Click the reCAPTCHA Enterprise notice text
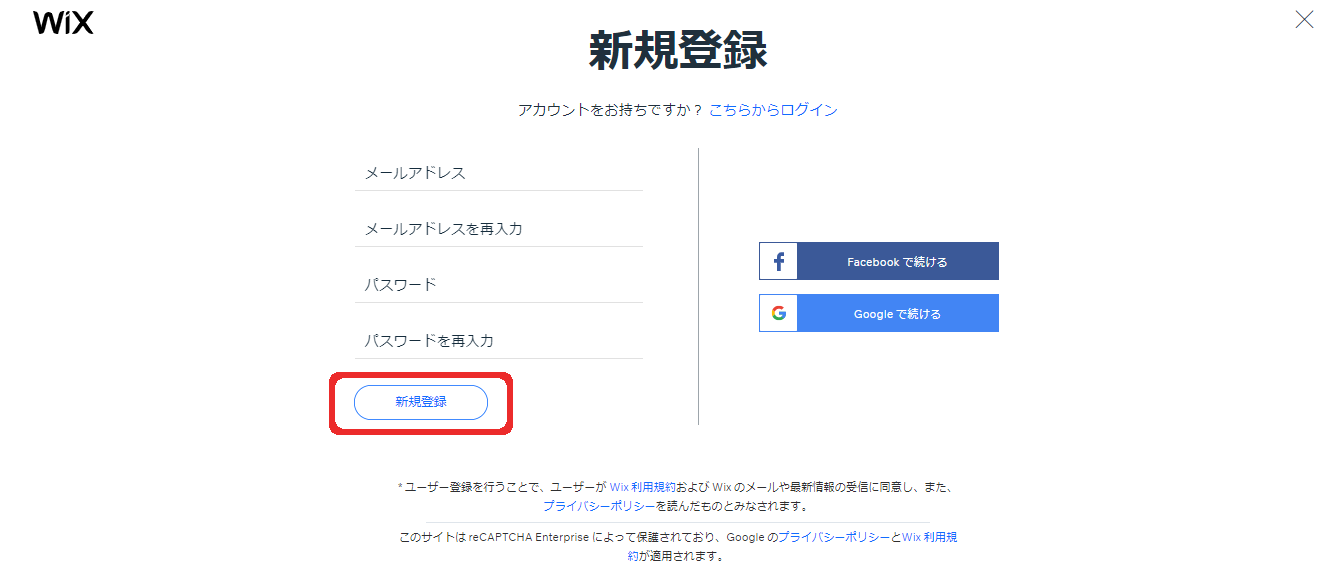The height and width of the screenshot is (575, 1336). (x=560, y=537)
